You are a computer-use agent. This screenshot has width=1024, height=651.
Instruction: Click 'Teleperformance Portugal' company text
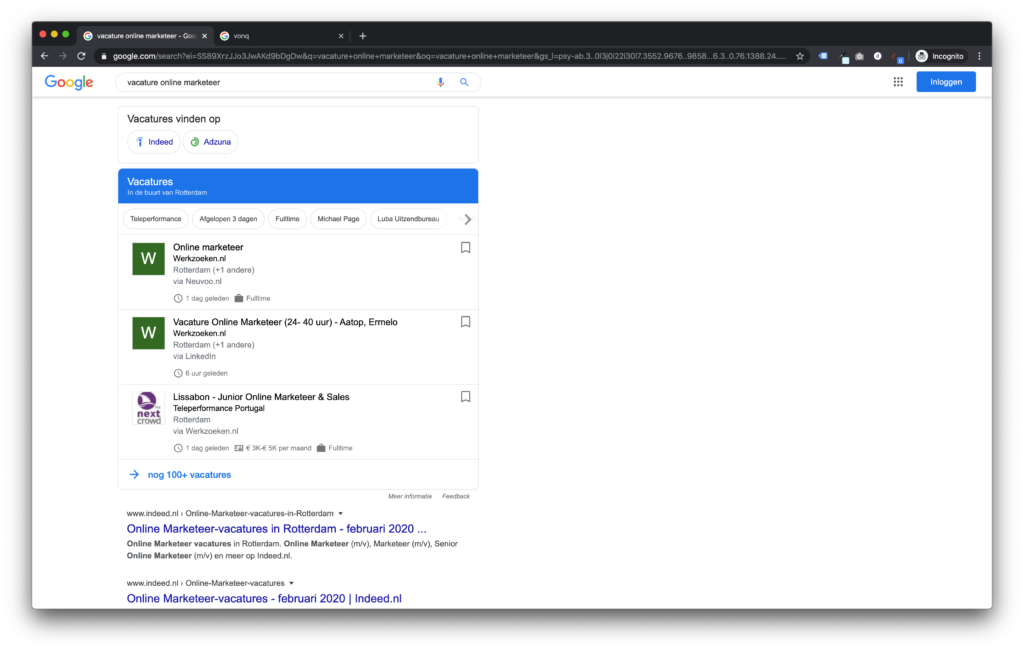click(219, 409)
